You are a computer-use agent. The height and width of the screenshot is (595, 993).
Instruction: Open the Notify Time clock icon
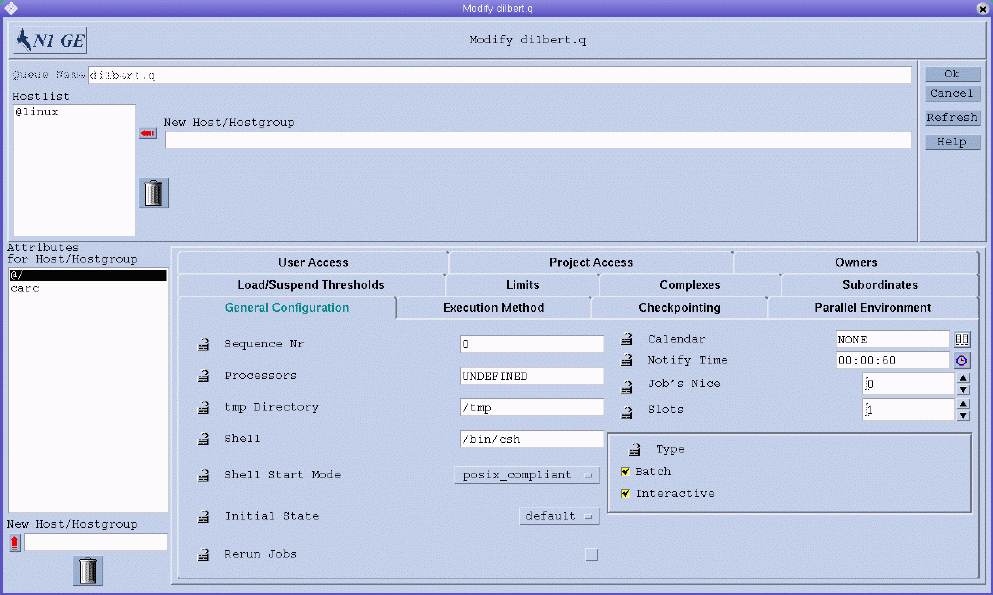click(962, 360)
